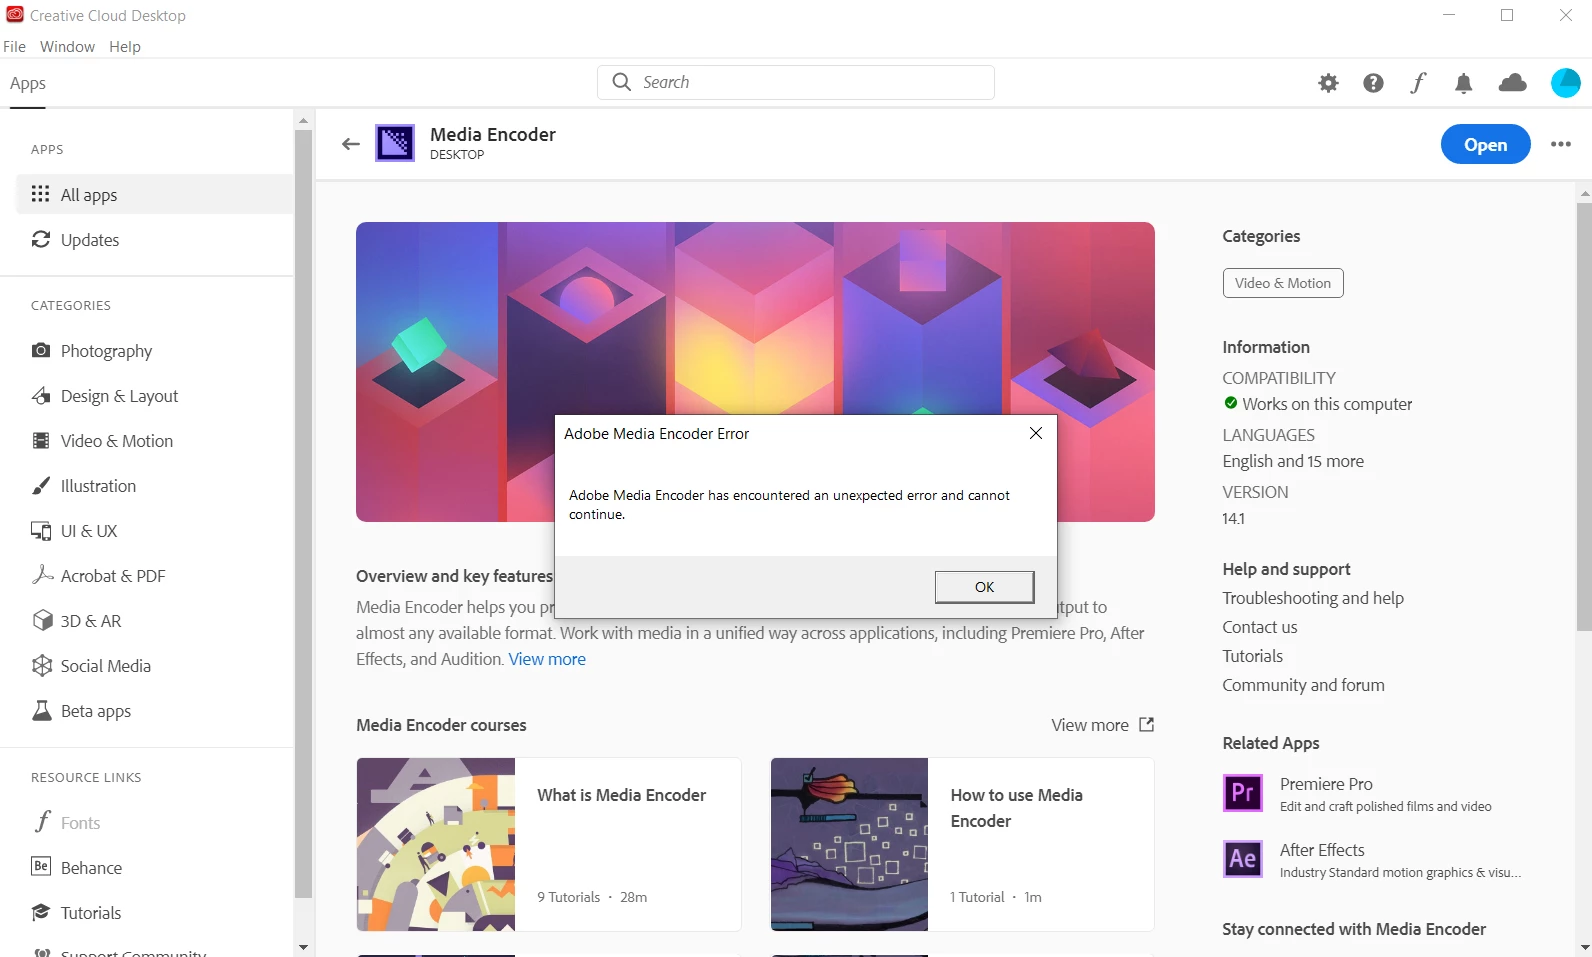Go back using the left arrow
Viewport: 1592px width, 957px height.
(x=350, y=144)
